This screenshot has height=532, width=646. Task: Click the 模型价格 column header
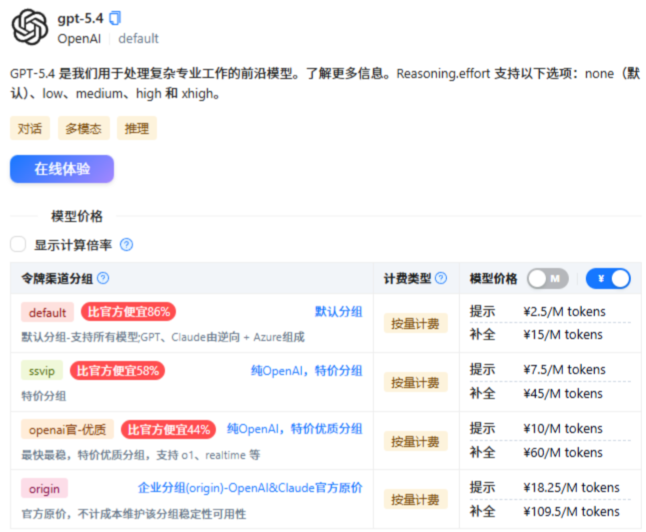(x=494, y=279)
